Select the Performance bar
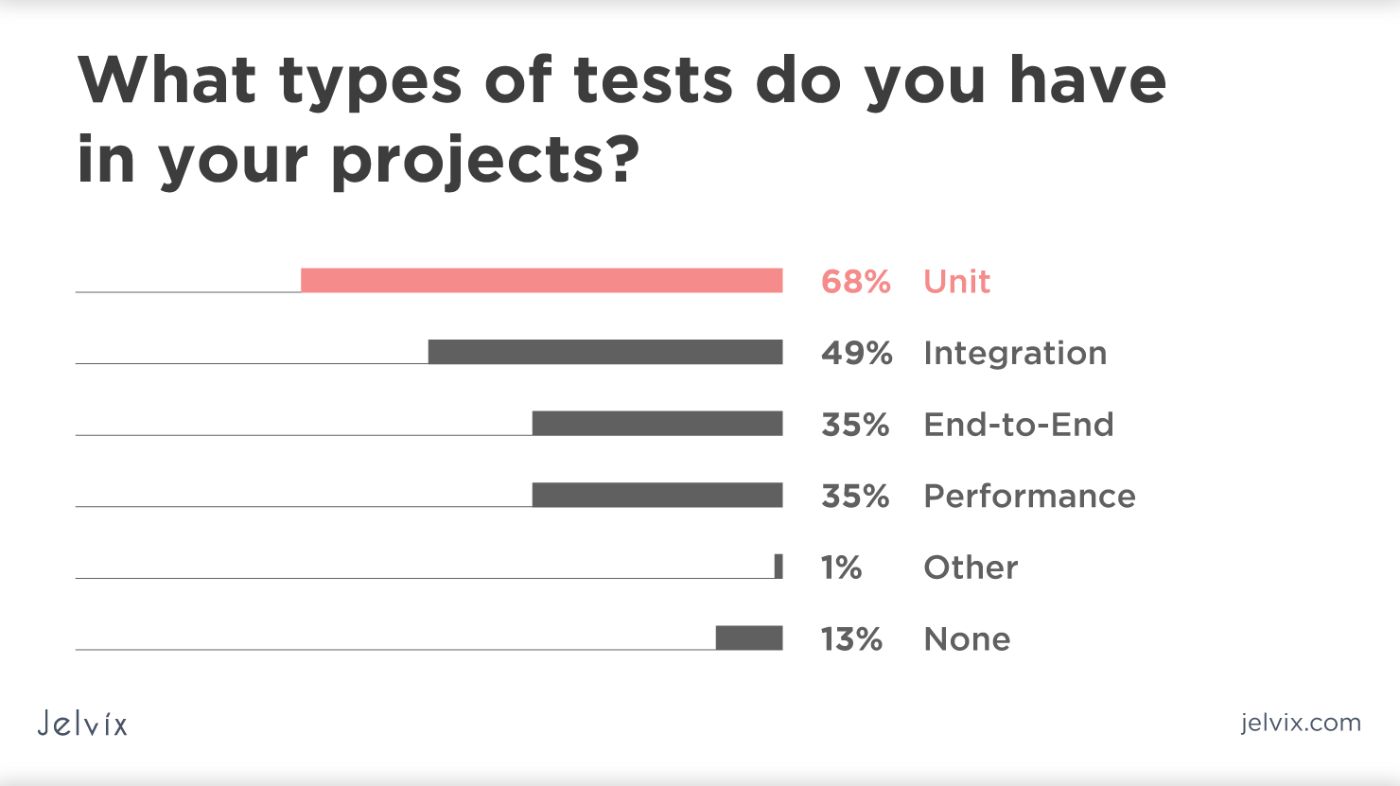This screenshot has width=1400, height=786. pos(657,495)
